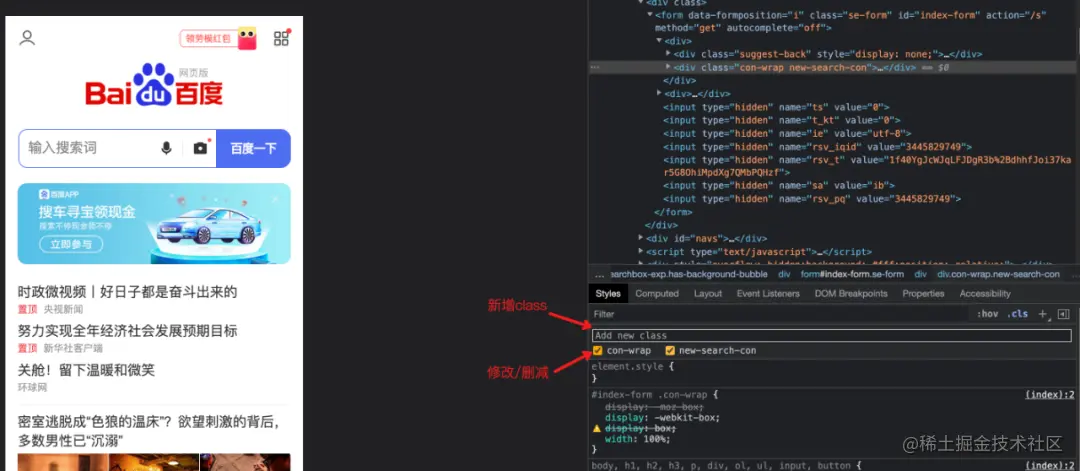The width and height of the screenshot is (1080, 471).
Task: Focus the styles Filter field
Action: pos(782,314)
